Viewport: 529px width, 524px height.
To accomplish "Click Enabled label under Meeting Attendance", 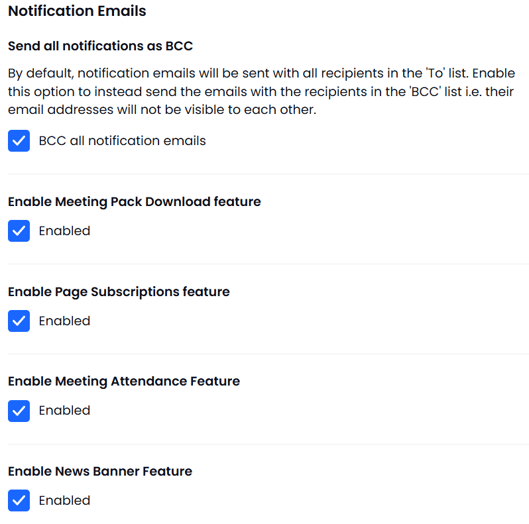I will [64, 411].
